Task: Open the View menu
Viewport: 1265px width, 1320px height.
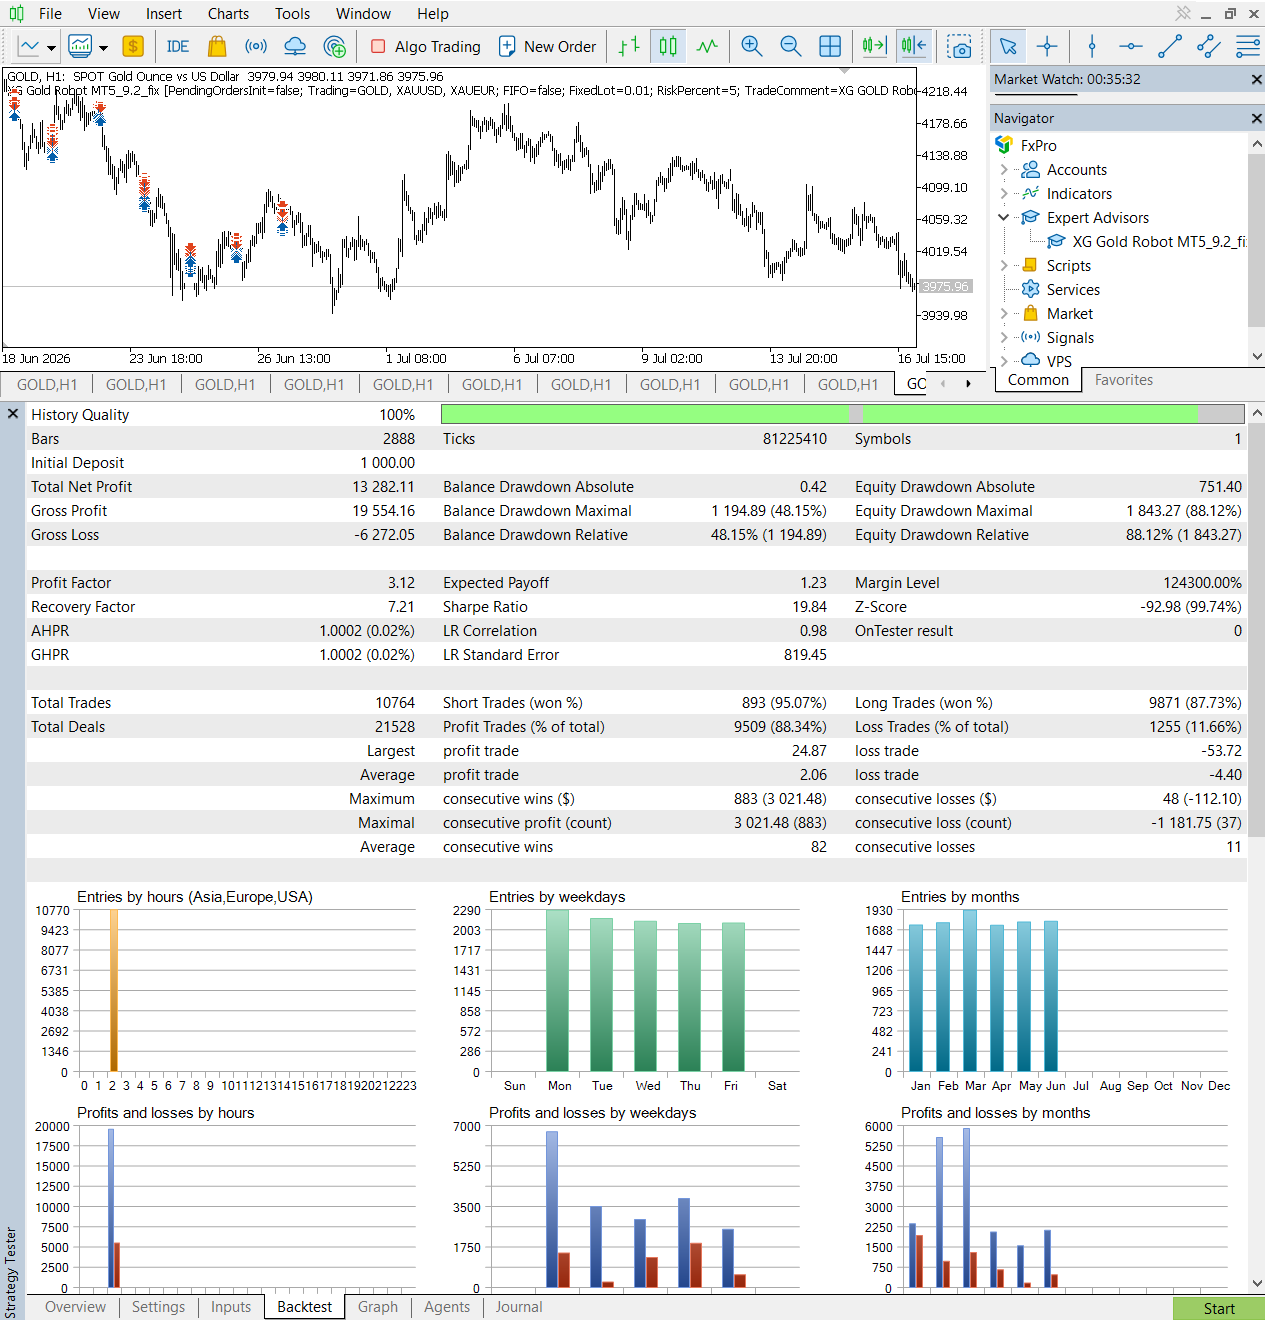Action: coord(104,14)
